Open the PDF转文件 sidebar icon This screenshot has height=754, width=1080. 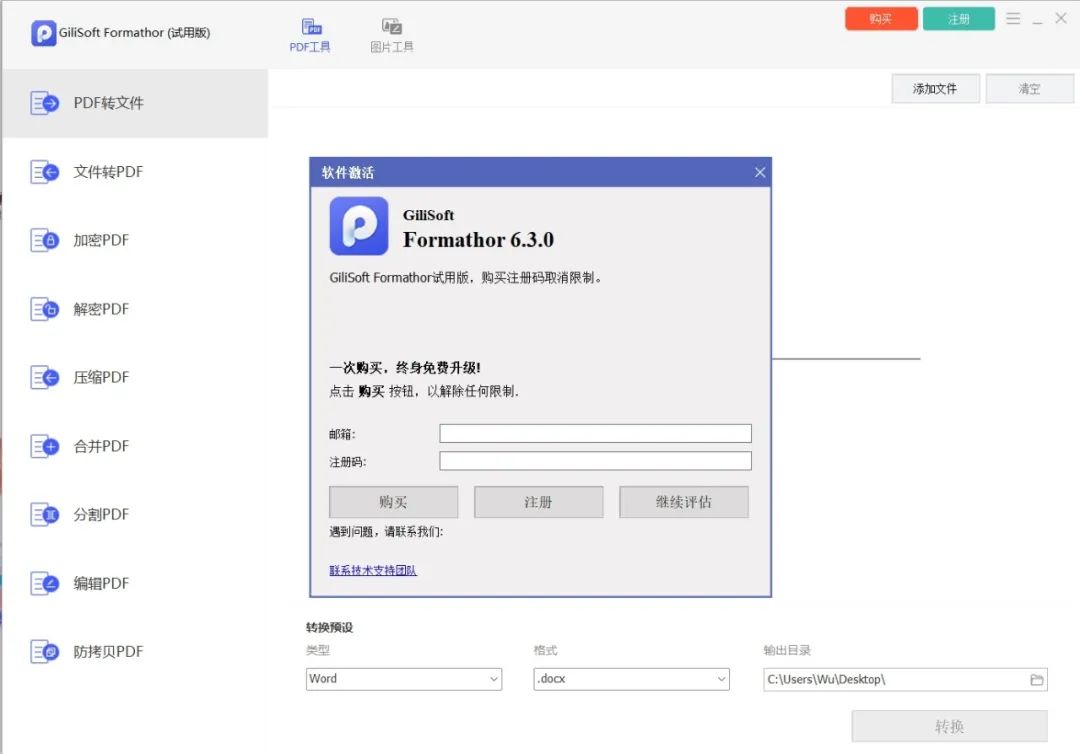45,103
